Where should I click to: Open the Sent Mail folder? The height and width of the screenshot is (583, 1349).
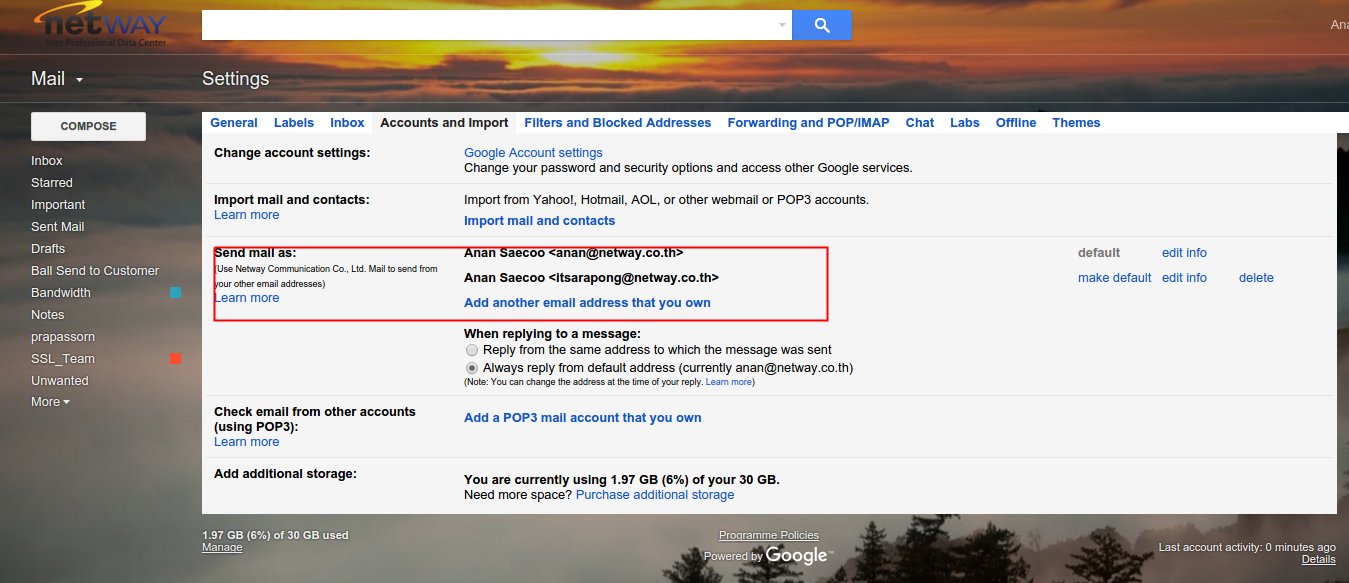click(58, 227)
